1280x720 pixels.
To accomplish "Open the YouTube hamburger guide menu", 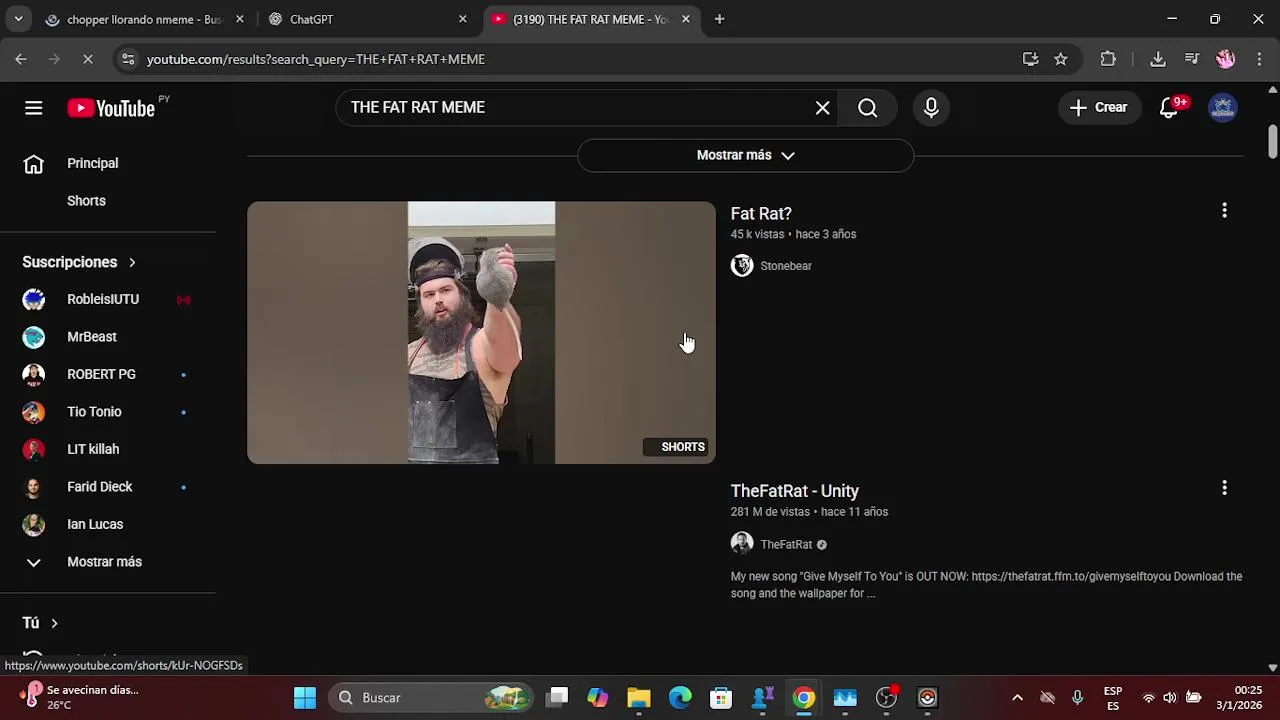I will click(x=34, y=108).
